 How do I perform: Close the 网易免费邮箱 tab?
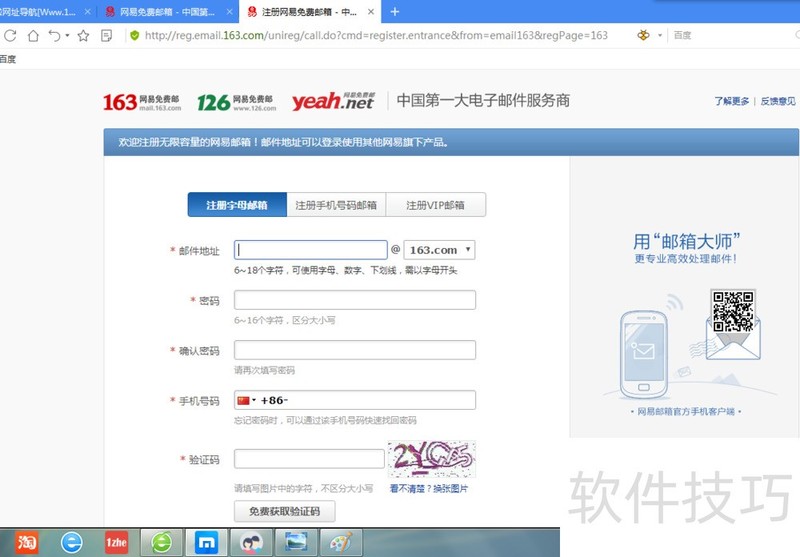click(x=229, y=11)
